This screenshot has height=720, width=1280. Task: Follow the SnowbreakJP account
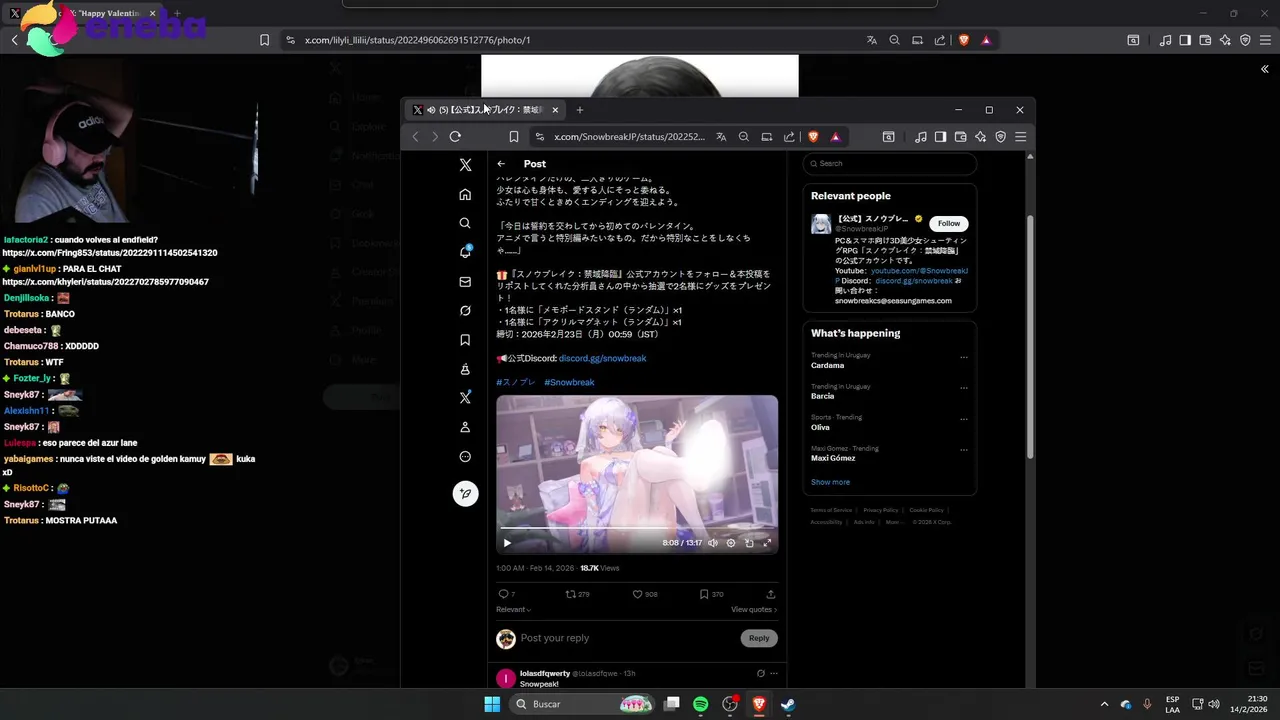[x=949, y=223]
